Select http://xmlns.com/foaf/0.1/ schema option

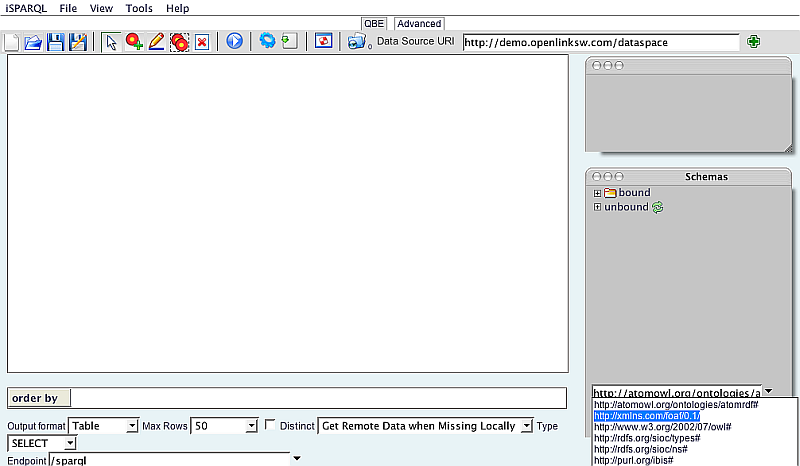pyautogui.click(x=647, y=416)
